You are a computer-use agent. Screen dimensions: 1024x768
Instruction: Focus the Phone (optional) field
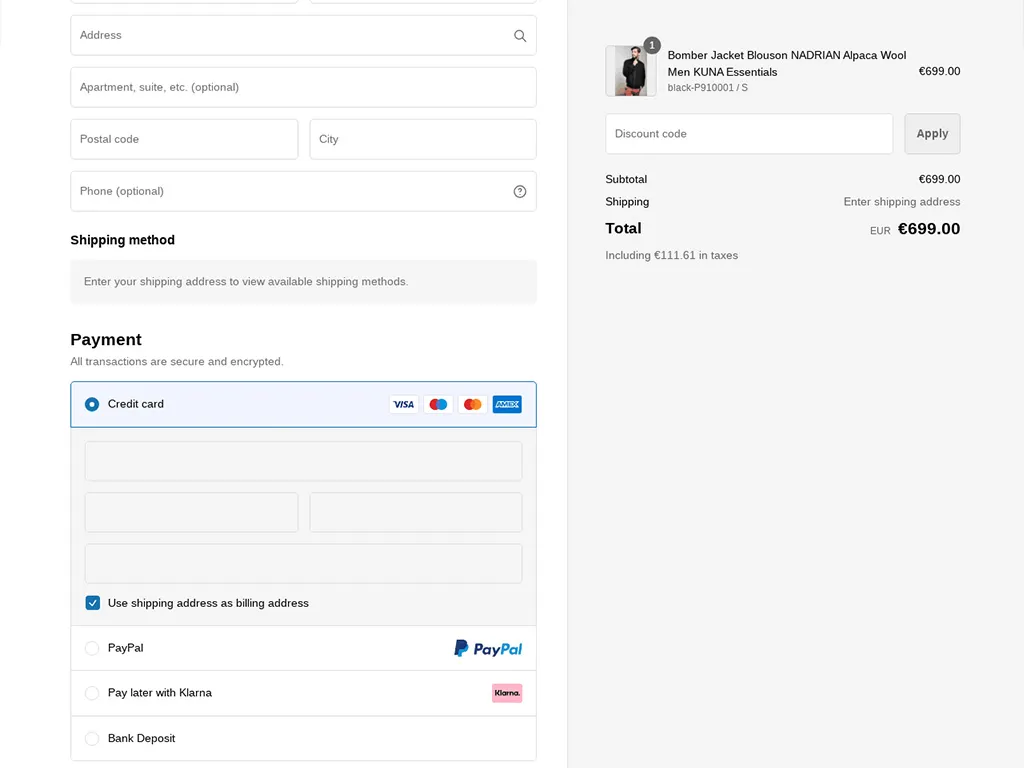[304, 191]
